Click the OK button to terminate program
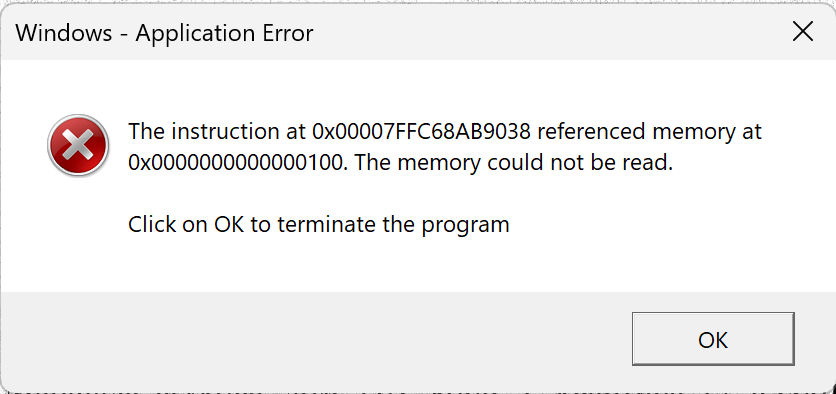The width and height of the screenshot is (836, 394). 713,339
